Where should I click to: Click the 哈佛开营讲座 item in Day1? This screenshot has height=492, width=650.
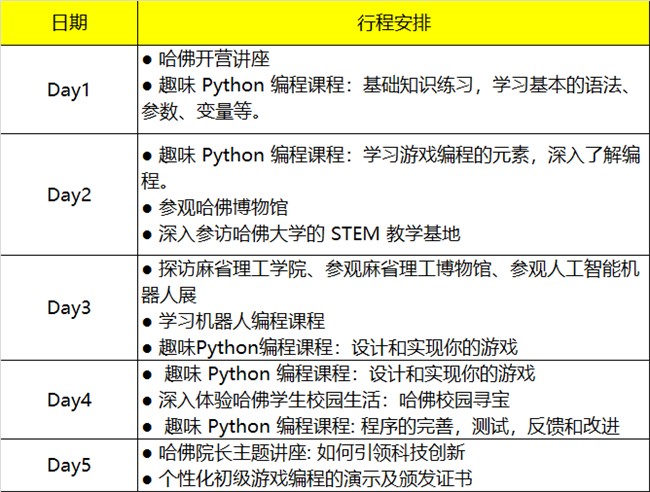coord(208,61)
